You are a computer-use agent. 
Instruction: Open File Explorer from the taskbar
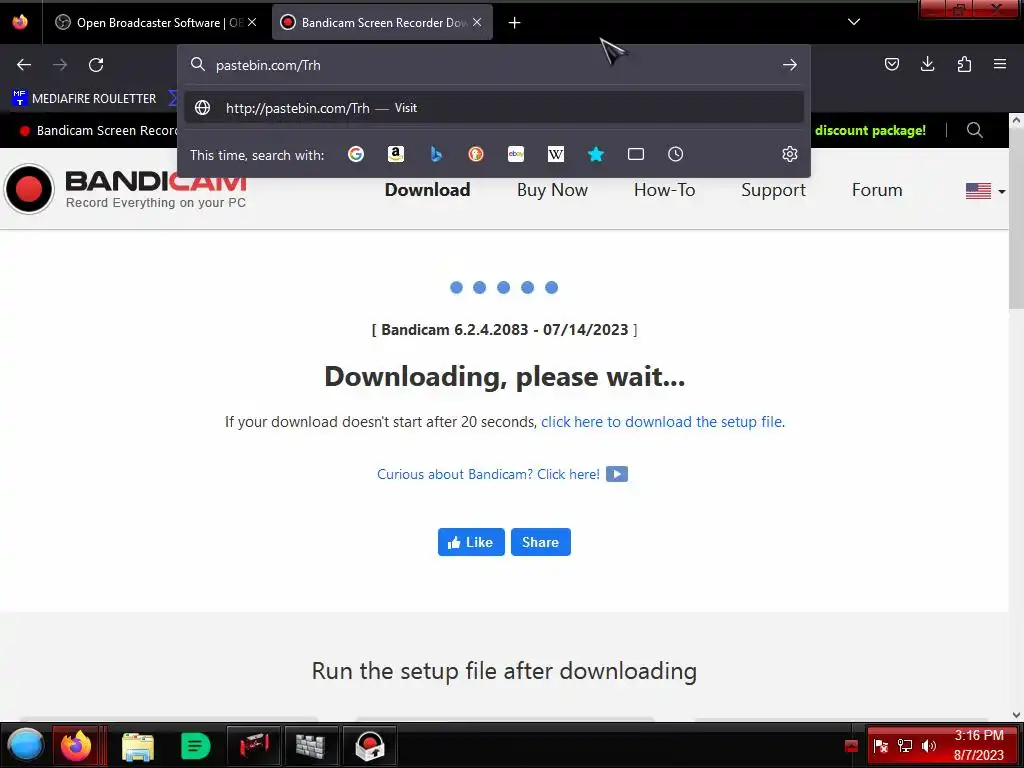point(138,746)
